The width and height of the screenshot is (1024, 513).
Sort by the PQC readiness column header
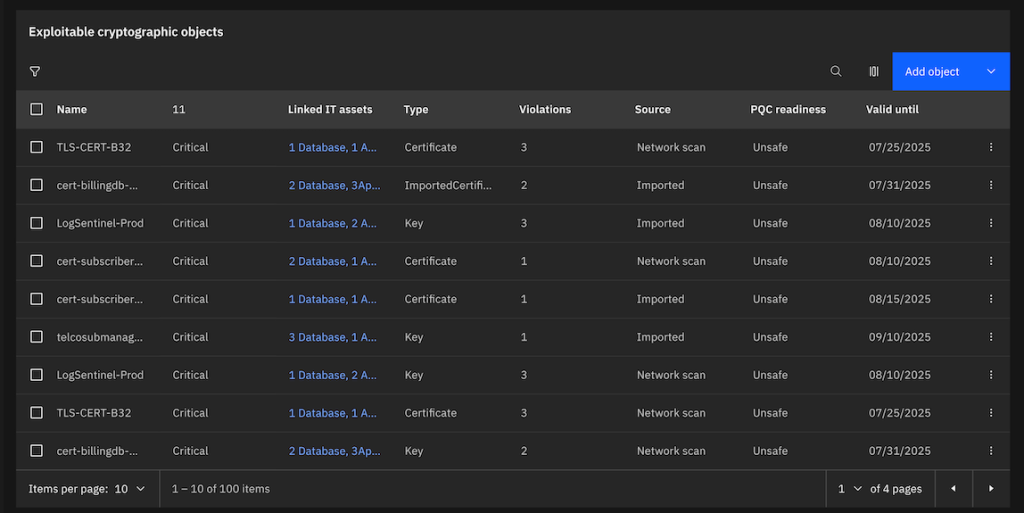coord(788,110)
